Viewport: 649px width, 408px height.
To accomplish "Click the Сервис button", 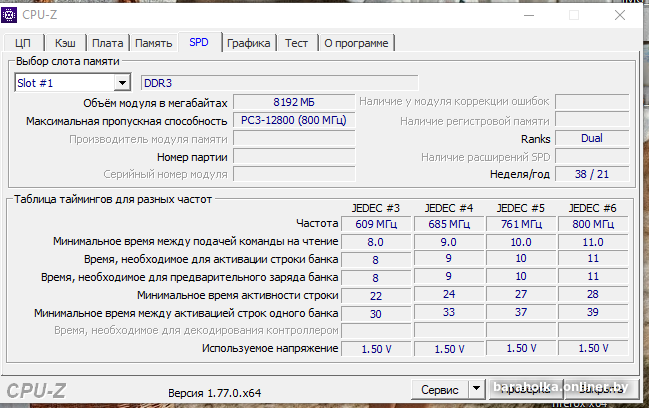I will [x=440, y=390].
